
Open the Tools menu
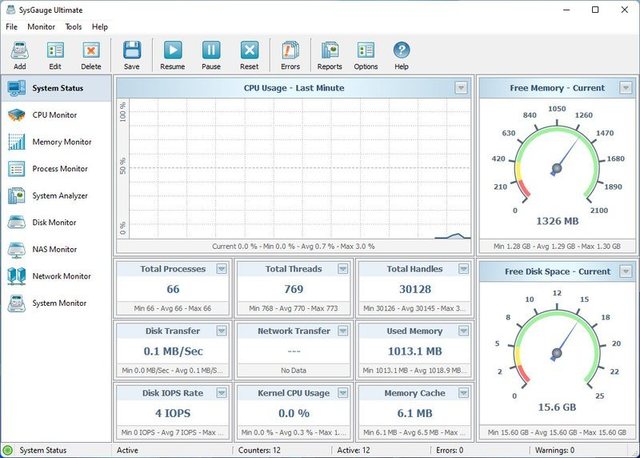[73, 26]
